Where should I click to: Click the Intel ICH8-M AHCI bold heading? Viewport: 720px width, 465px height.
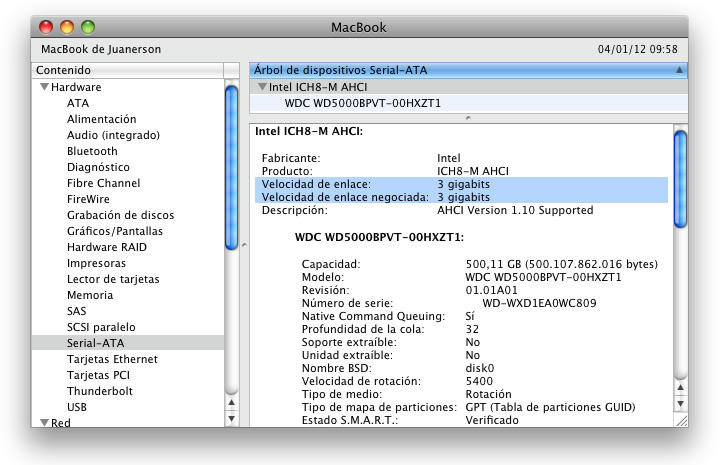309,131
